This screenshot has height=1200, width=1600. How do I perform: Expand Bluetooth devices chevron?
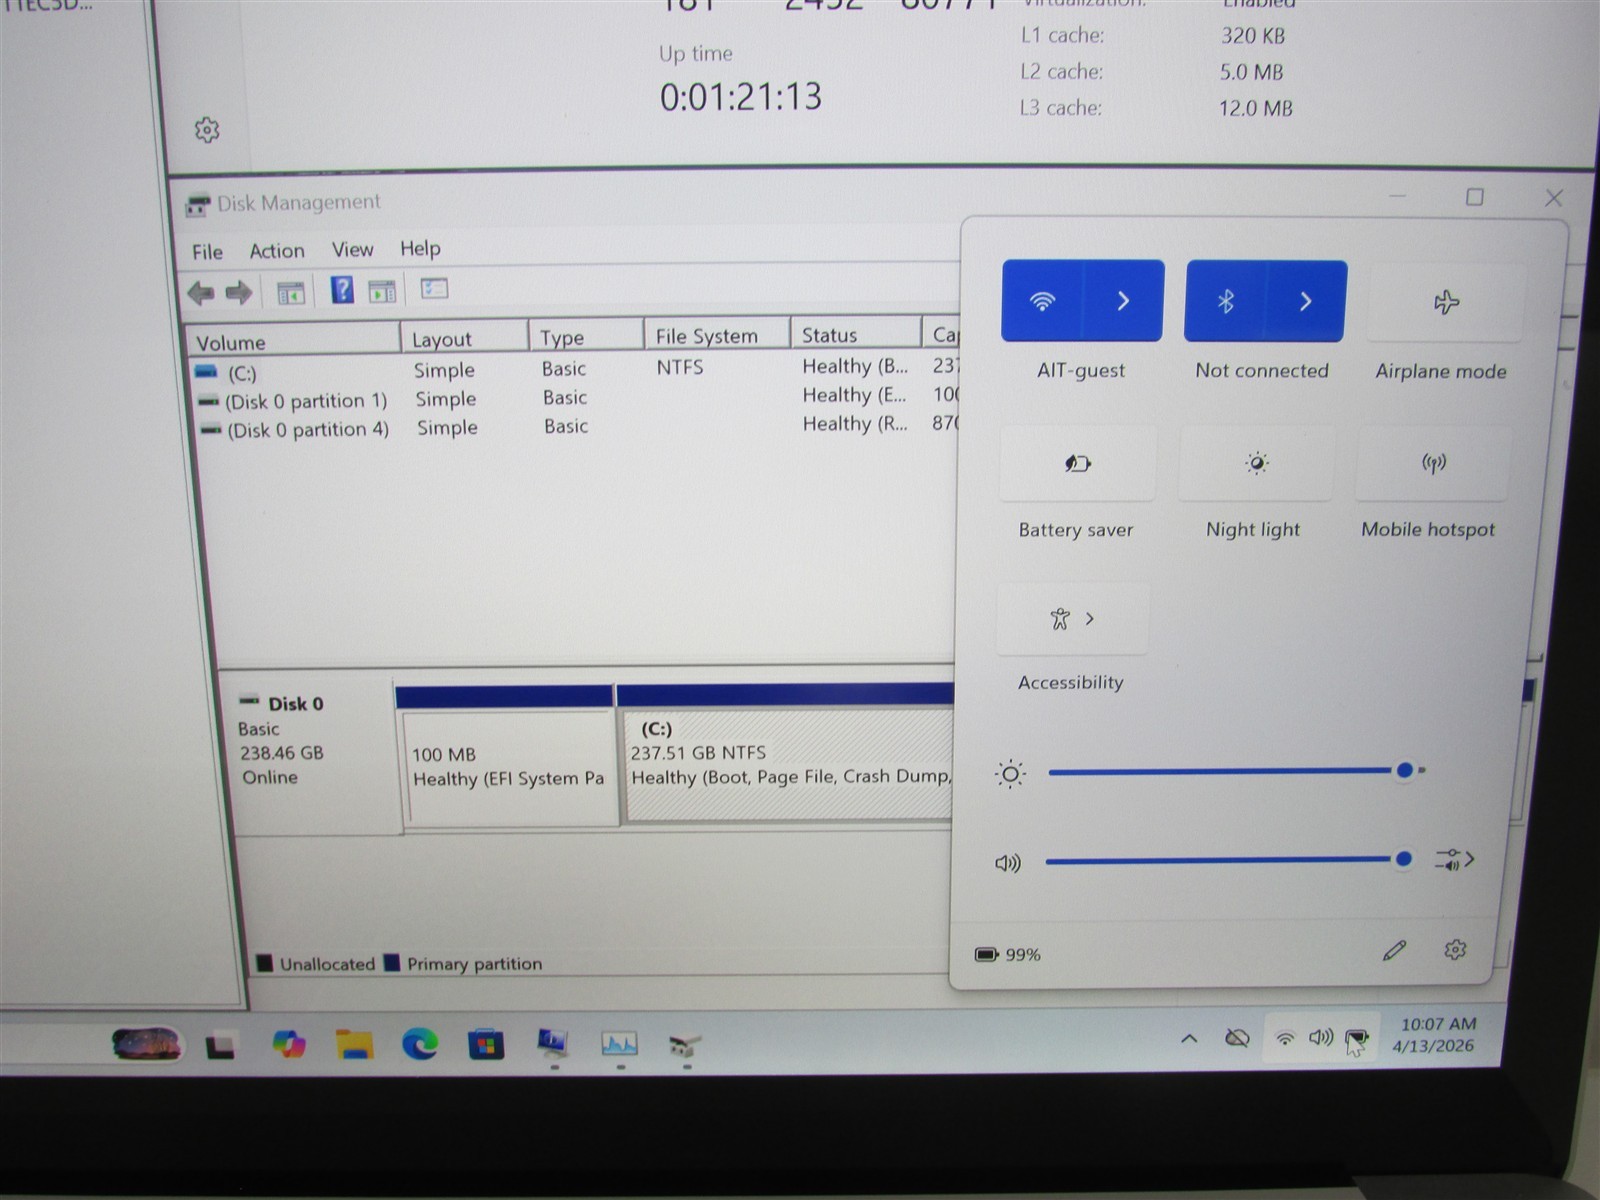point(1306,301)
